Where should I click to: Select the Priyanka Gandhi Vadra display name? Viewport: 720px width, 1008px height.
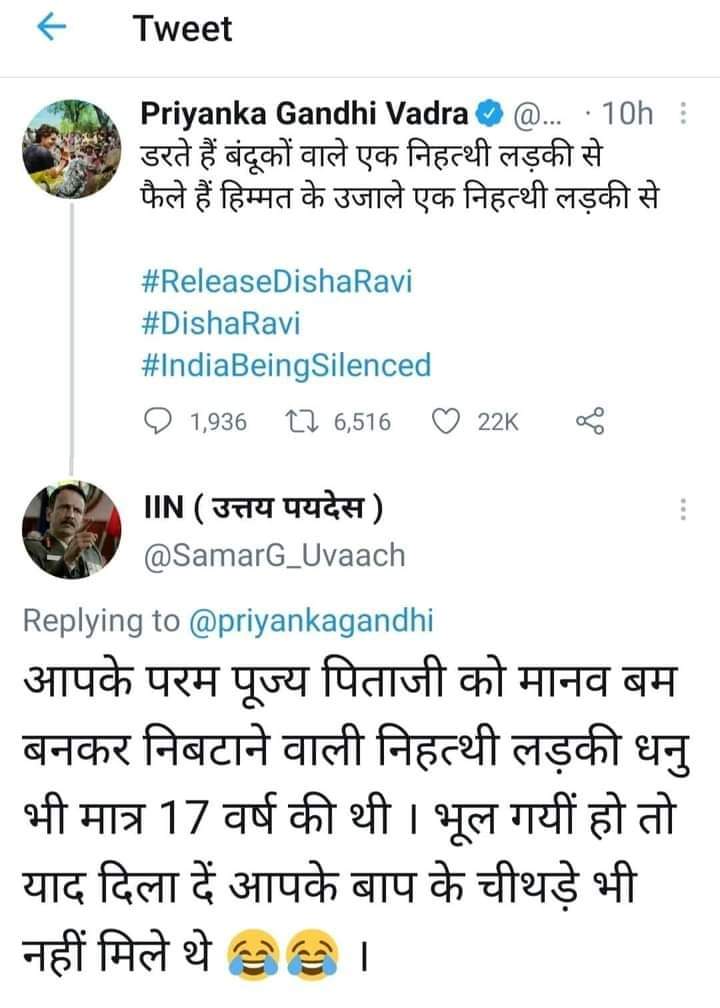point(304,114)
